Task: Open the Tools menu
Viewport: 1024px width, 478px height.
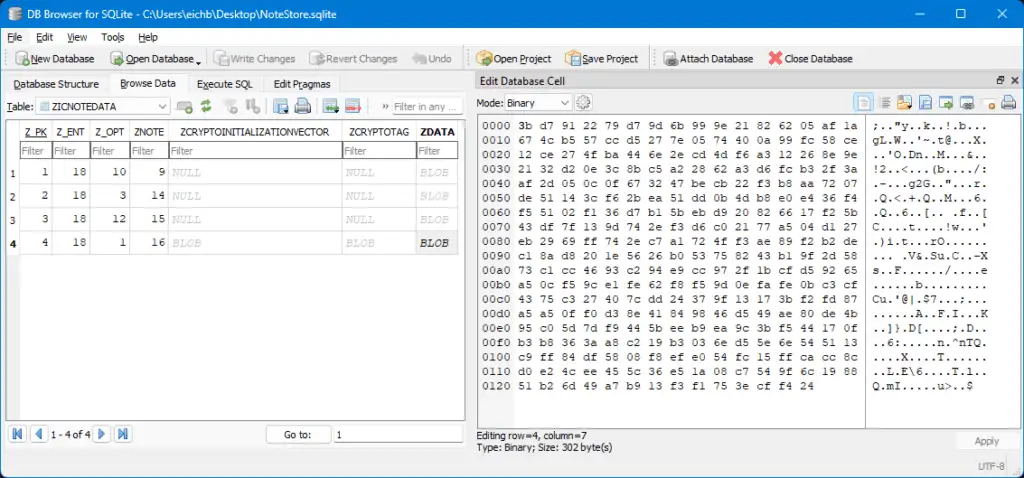Action: coord(112,37)
